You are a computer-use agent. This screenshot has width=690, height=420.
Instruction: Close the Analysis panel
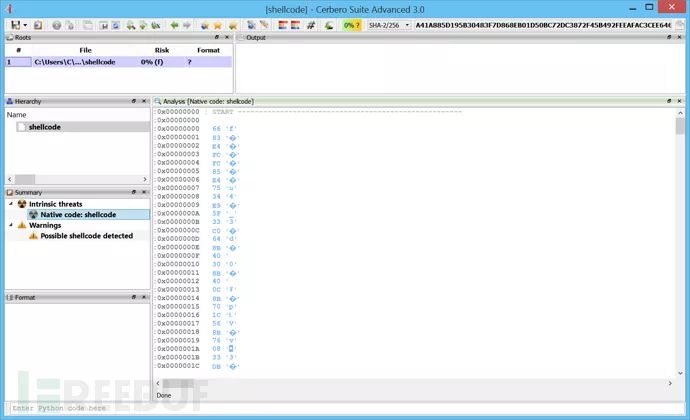point(679,101)
